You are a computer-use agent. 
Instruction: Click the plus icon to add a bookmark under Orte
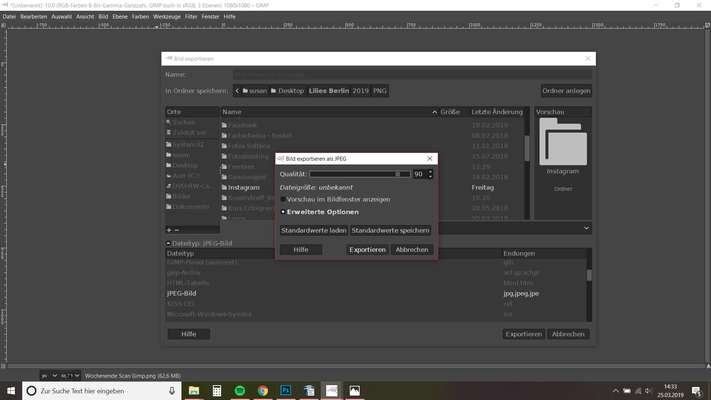tap(169, 230)
